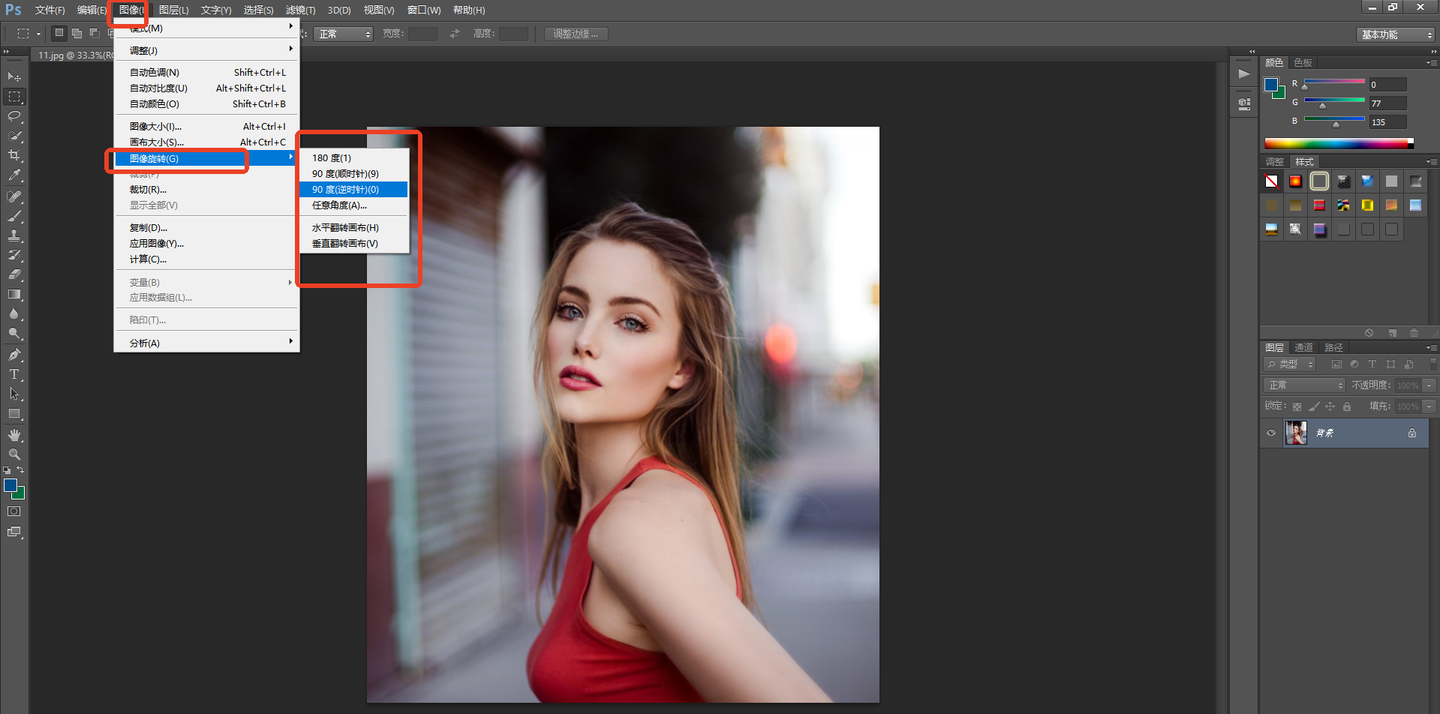Select the Eraser tool

tap(15, 275)
